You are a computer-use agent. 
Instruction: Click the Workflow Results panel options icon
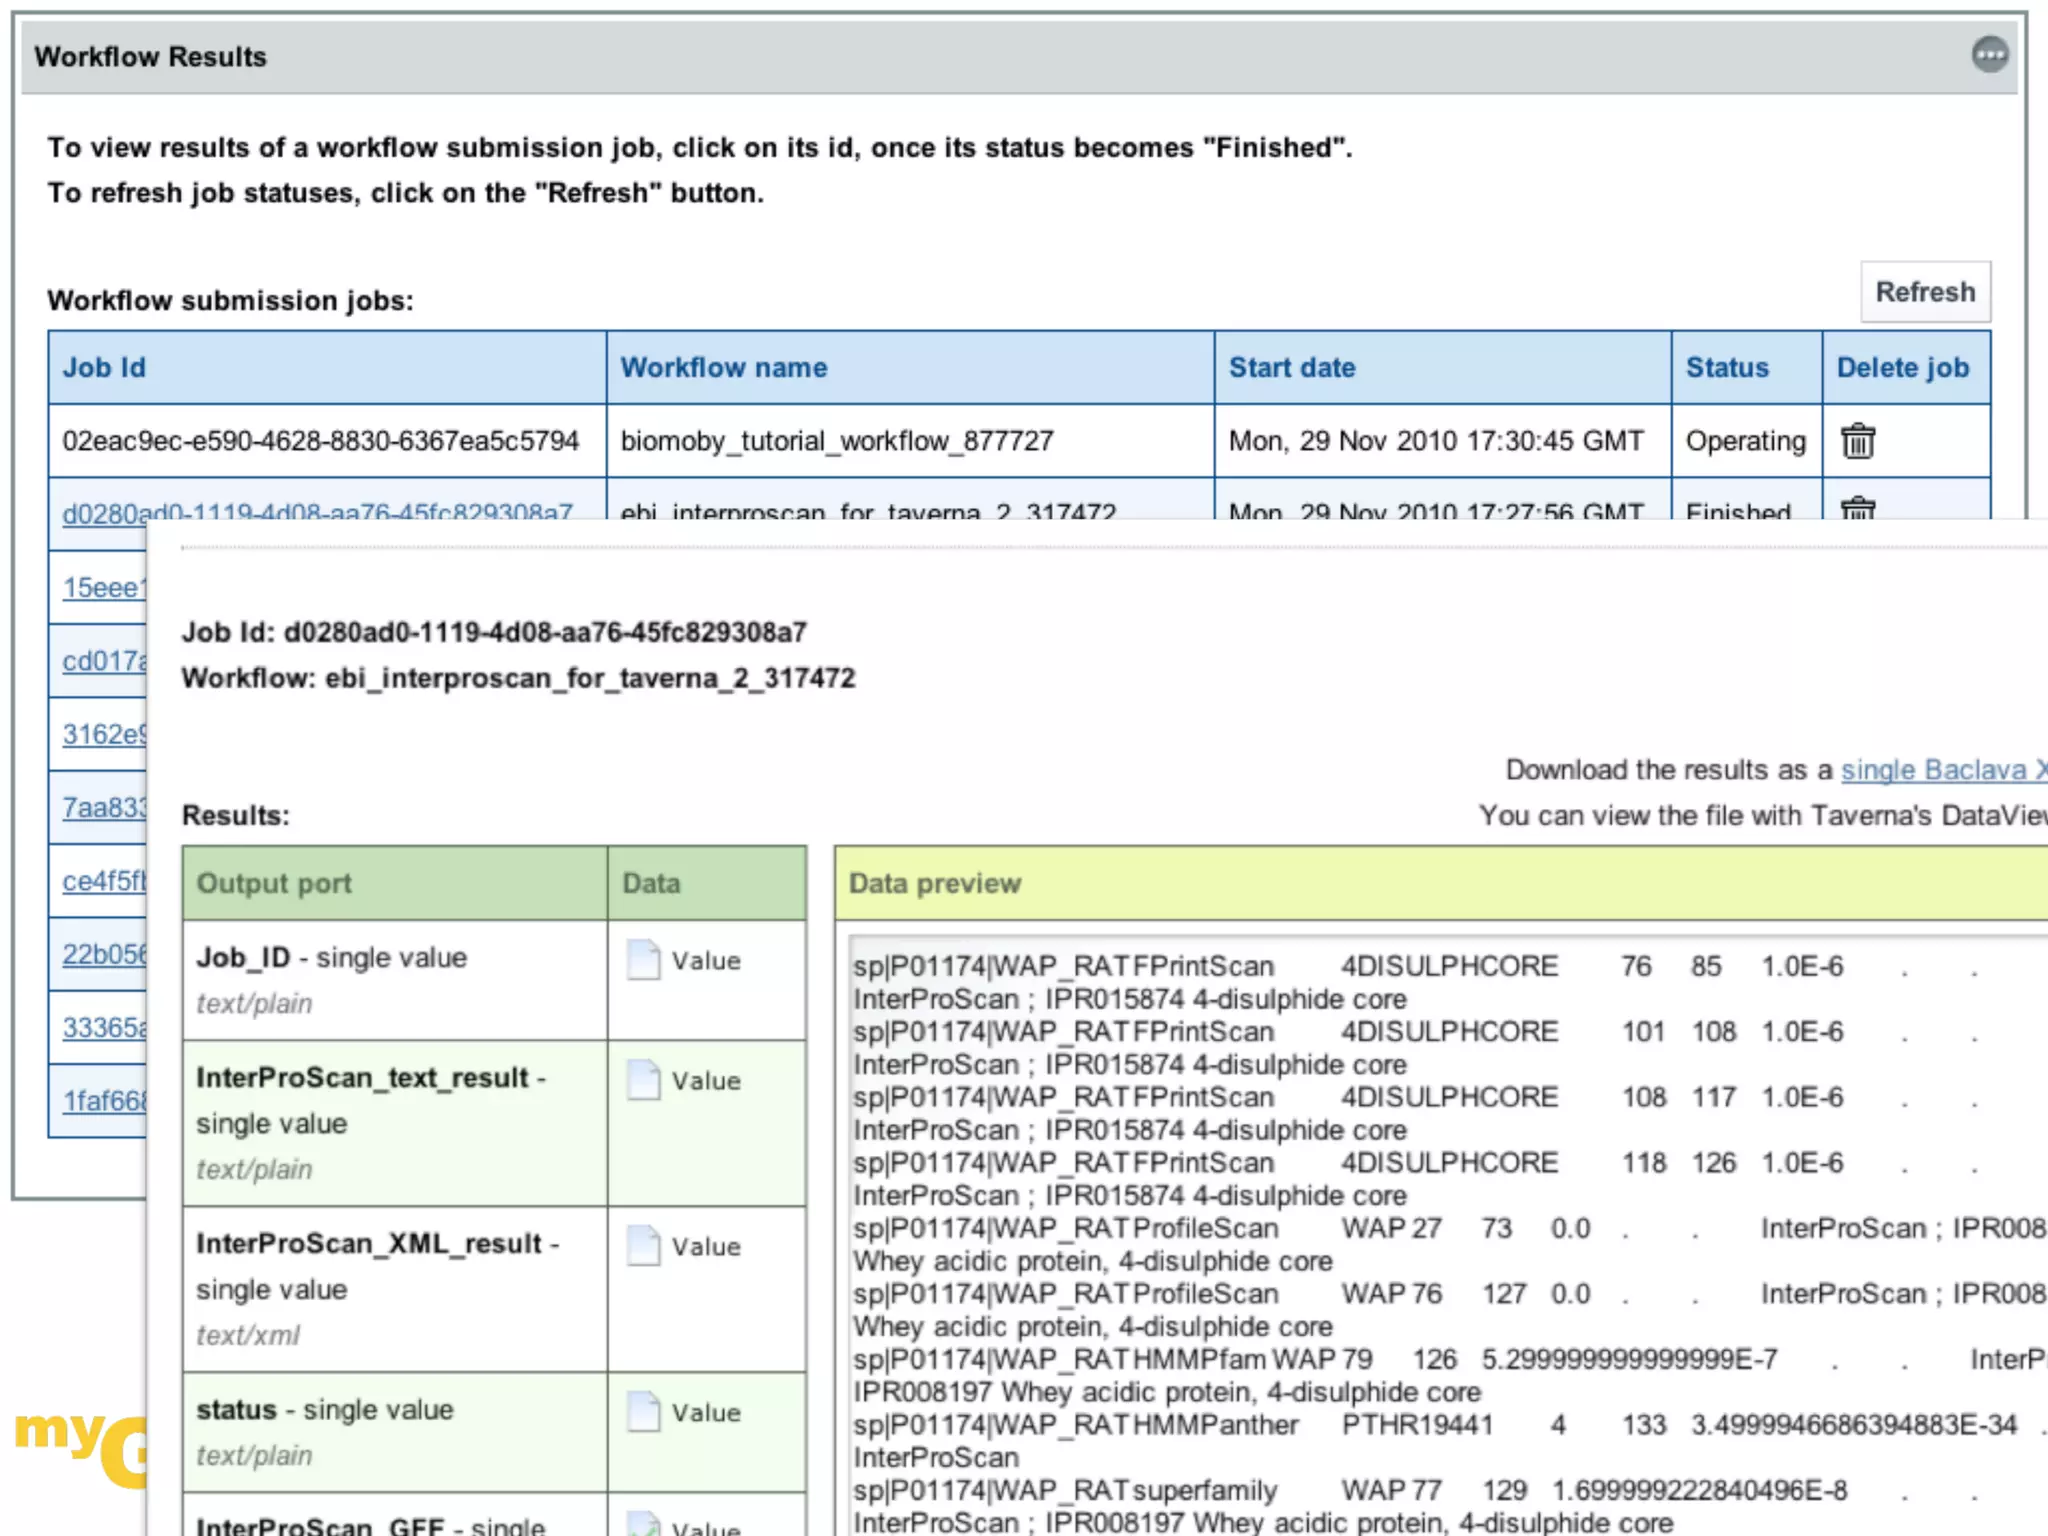[x=1988, y=55]
